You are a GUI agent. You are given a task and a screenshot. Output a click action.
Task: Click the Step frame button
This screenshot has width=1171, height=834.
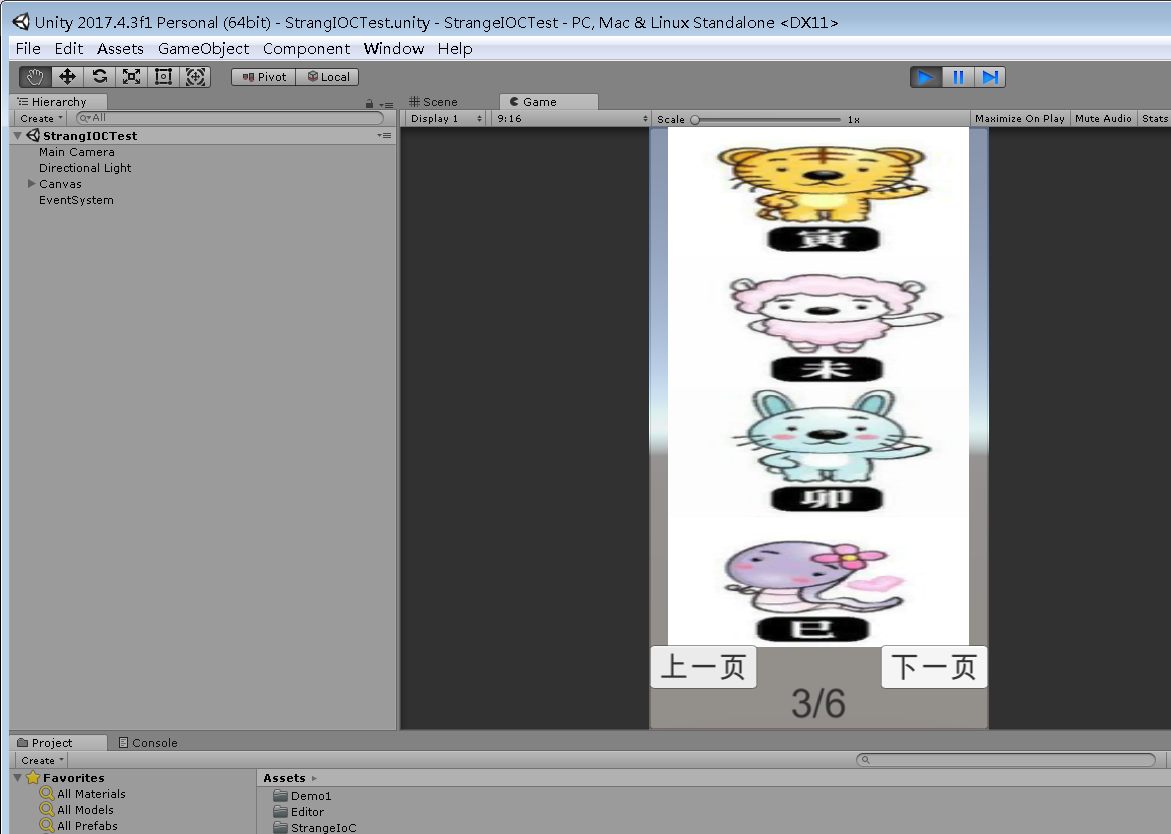pos(990,76)
